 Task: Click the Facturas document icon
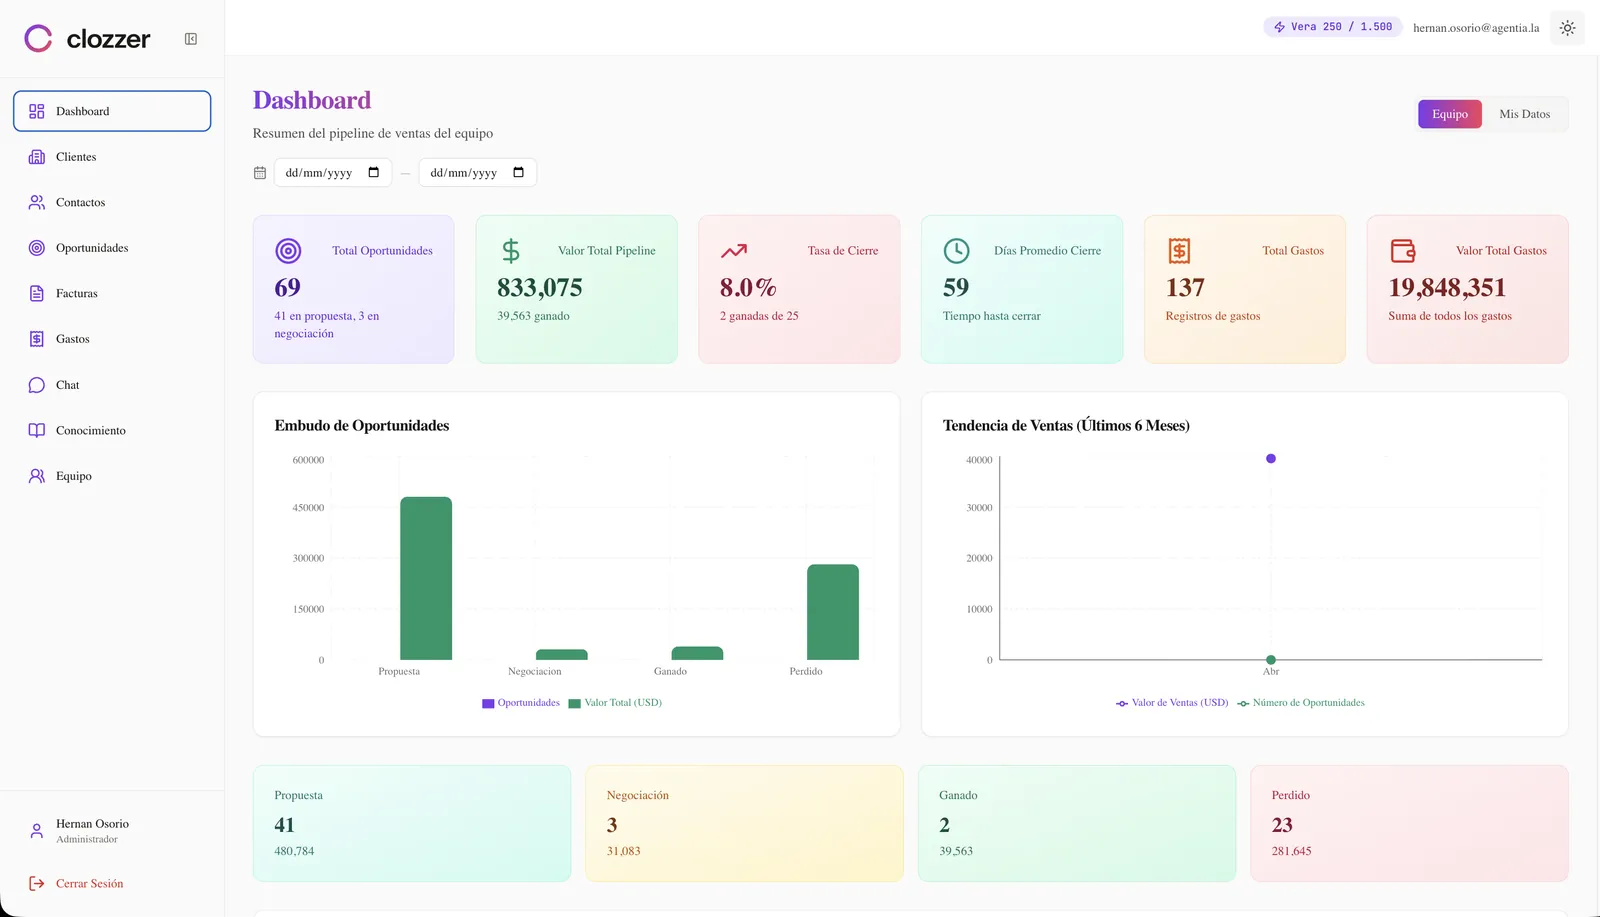click(37, 293)
